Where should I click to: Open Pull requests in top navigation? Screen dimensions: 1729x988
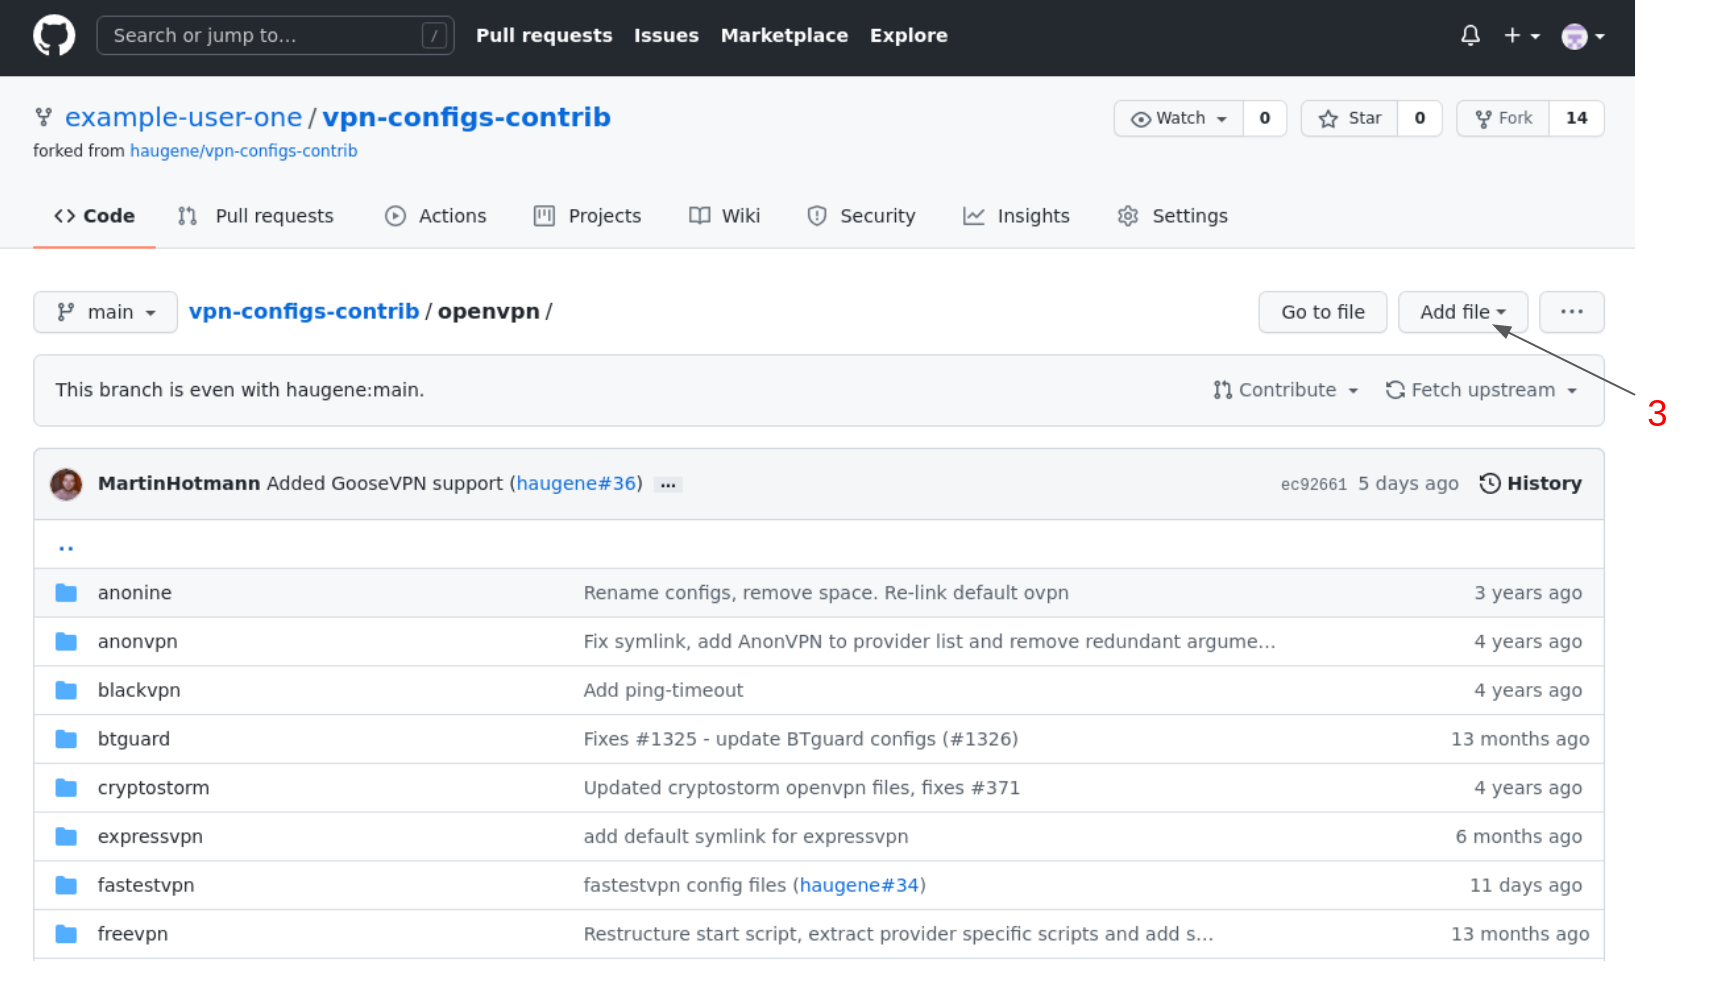pyautogui.click(x=544, y=36)
